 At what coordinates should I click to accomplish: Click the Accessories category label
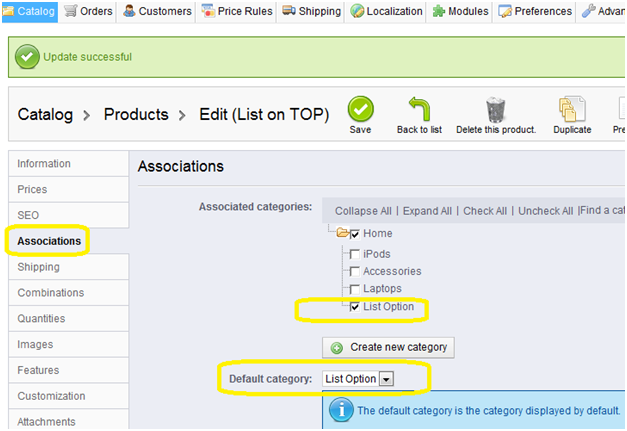392,271
